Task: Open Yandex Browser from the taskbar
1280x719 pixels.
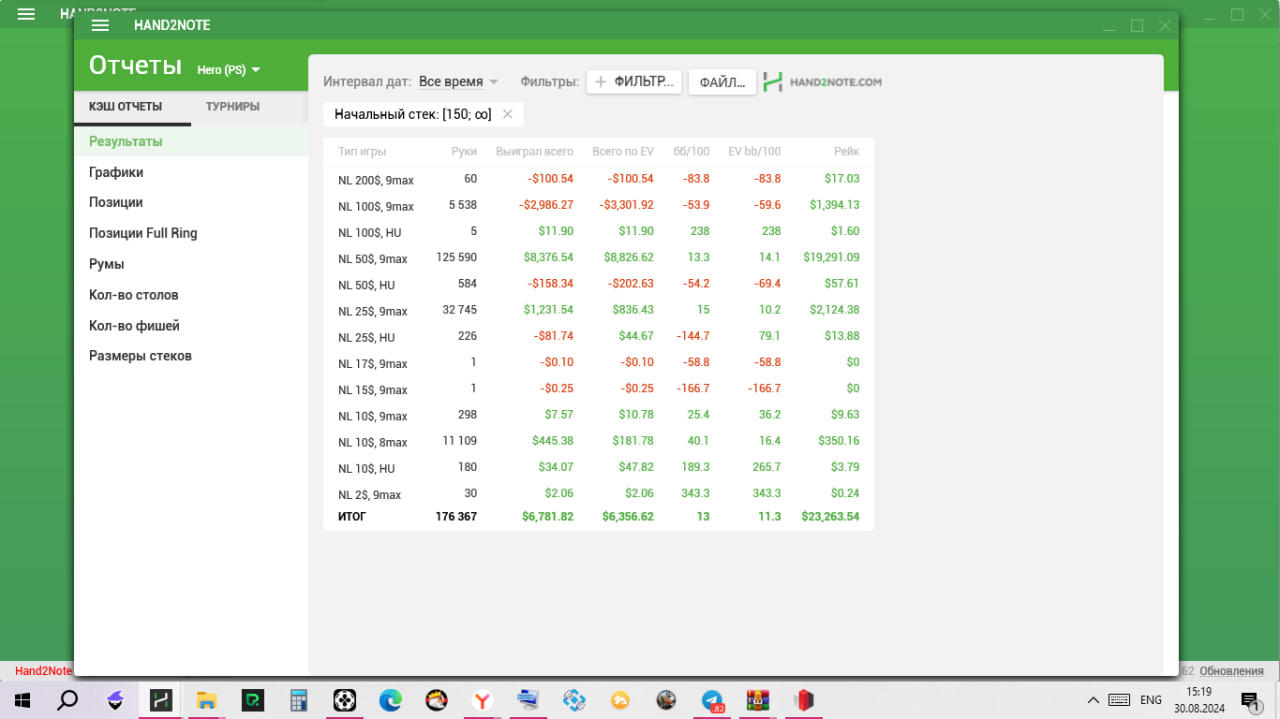Action: click(x=482, y=700)
